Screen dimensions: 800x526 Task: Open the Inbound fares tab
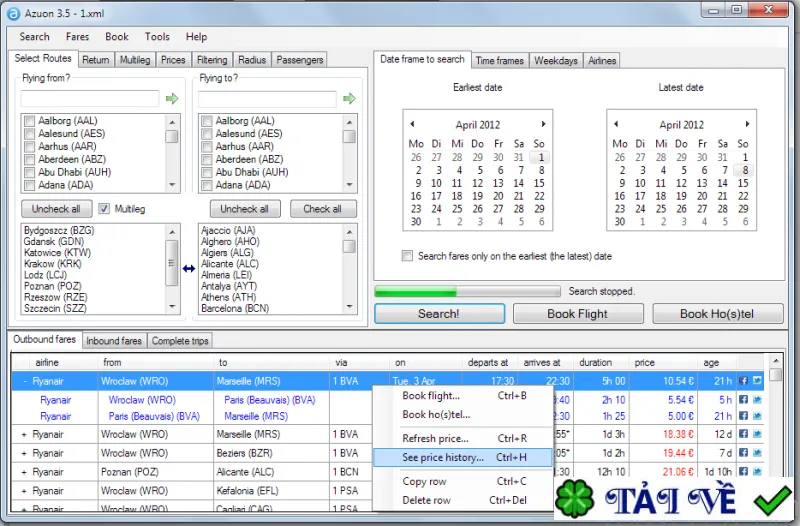pyautogui.click(x=114, y=341)
